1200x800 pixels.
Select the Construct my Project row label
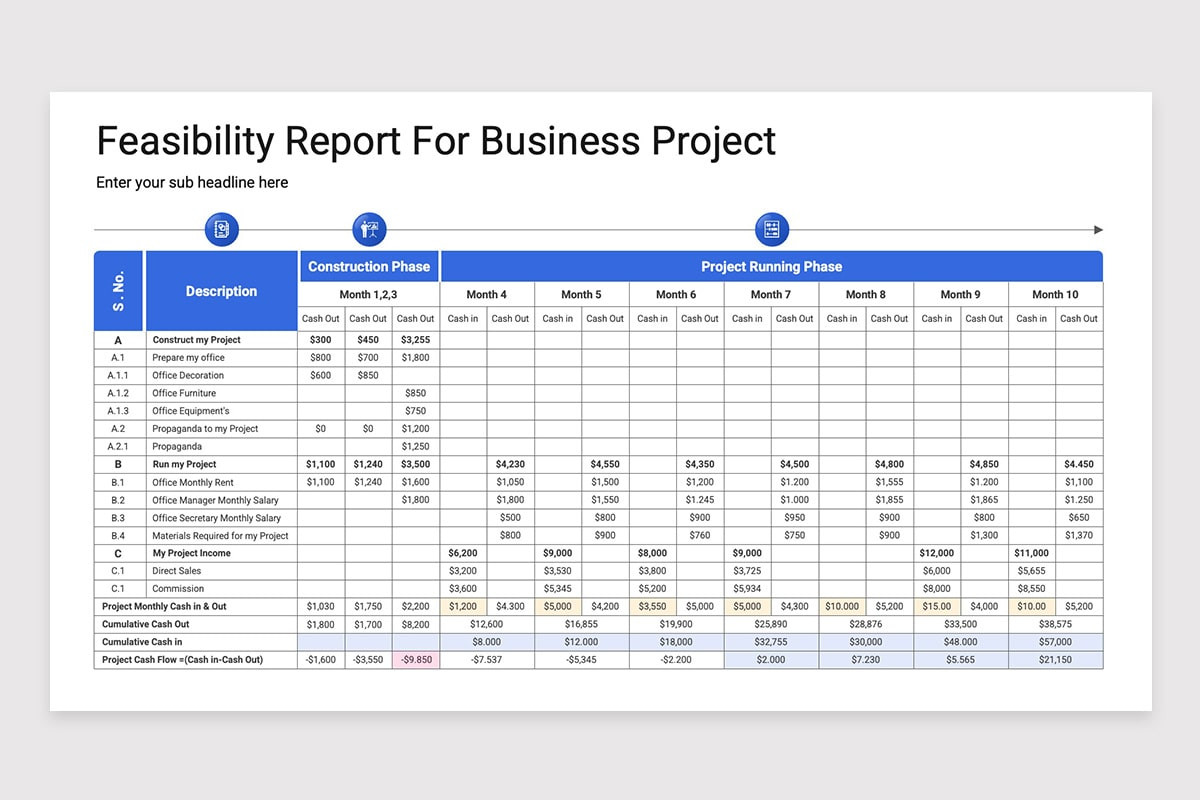tap(197, 340)
